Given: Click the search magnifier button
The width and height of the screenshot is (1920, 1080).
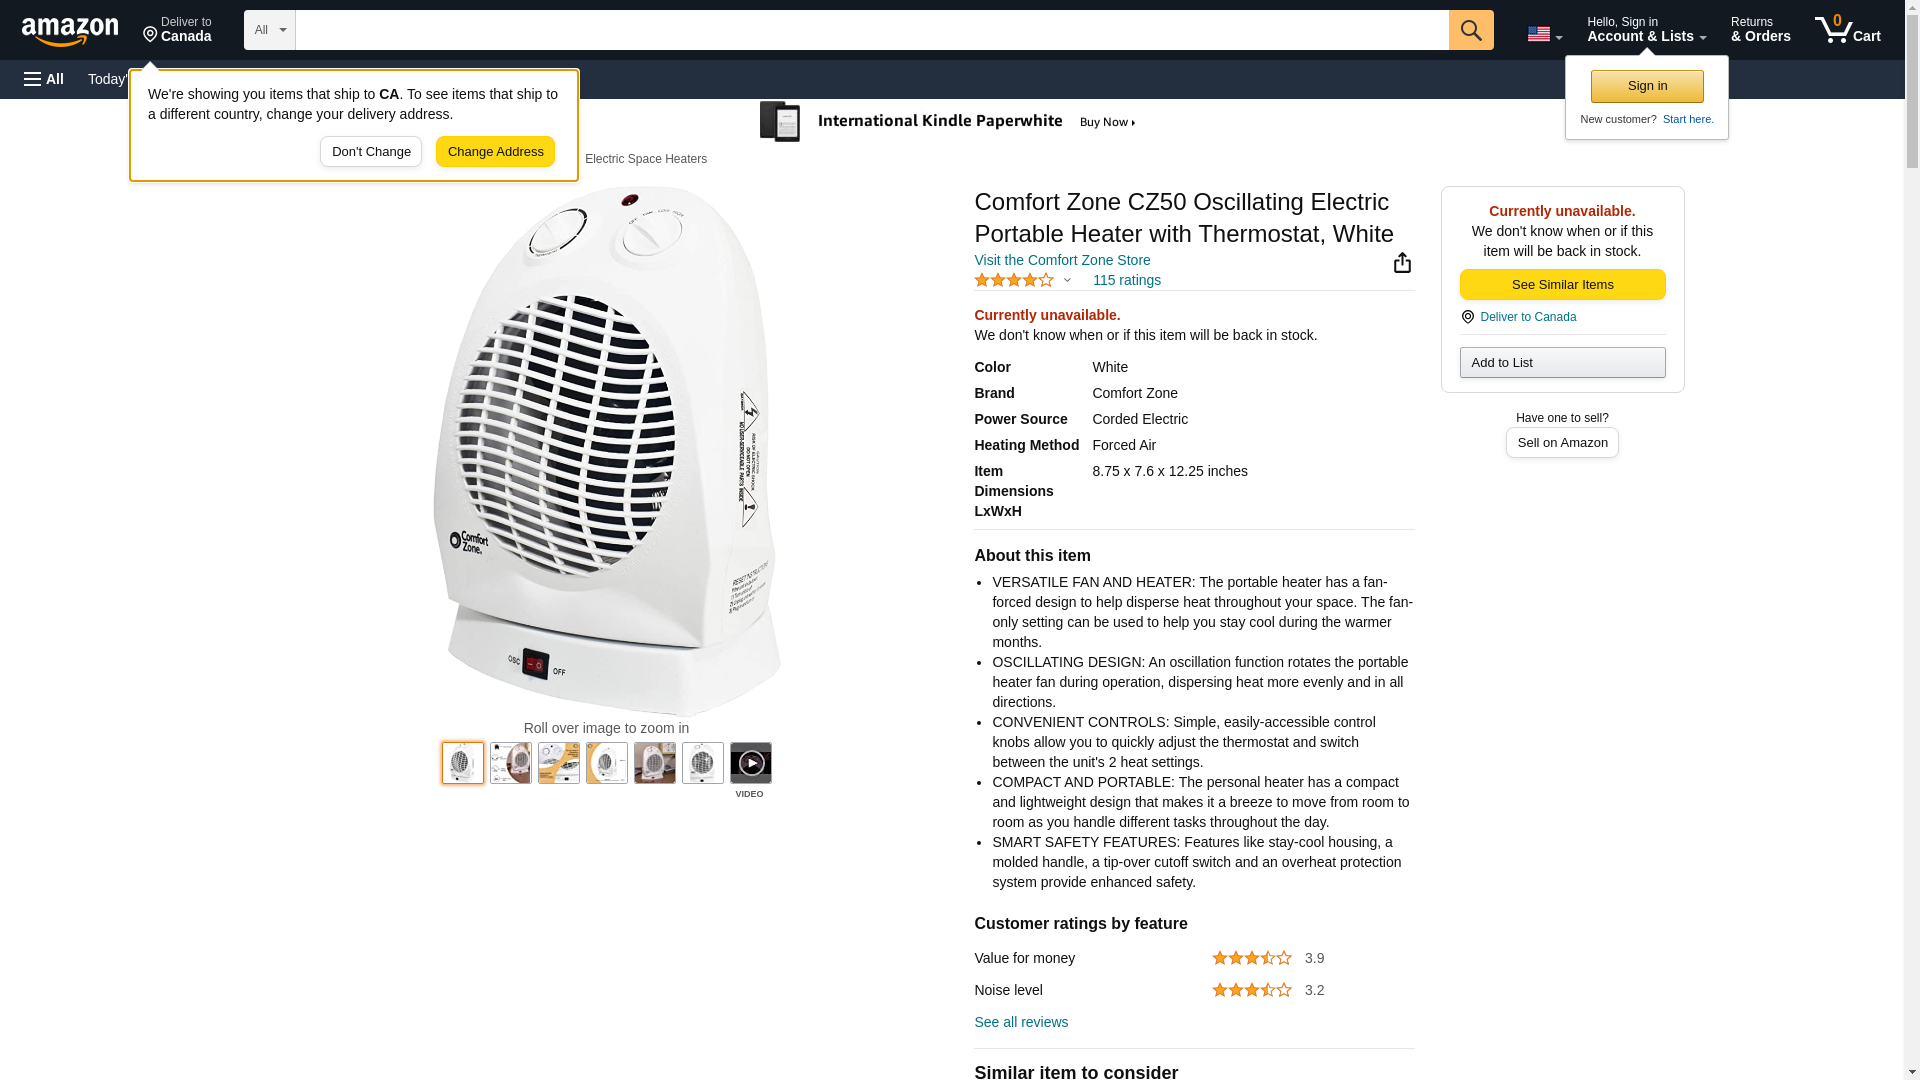Looking at the screenshot, I should tap(1470, 30).
